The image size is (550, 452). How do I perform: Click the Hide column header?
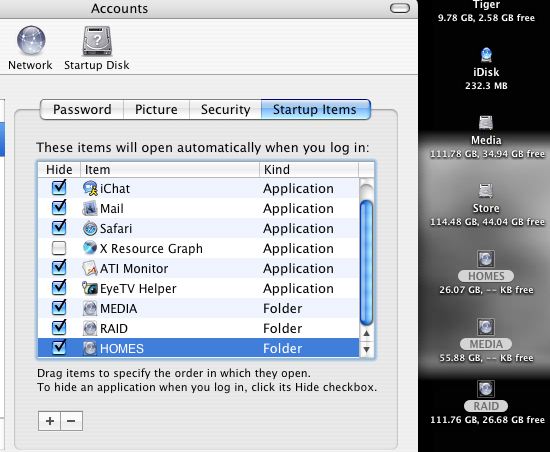click(x=59, y=170)
